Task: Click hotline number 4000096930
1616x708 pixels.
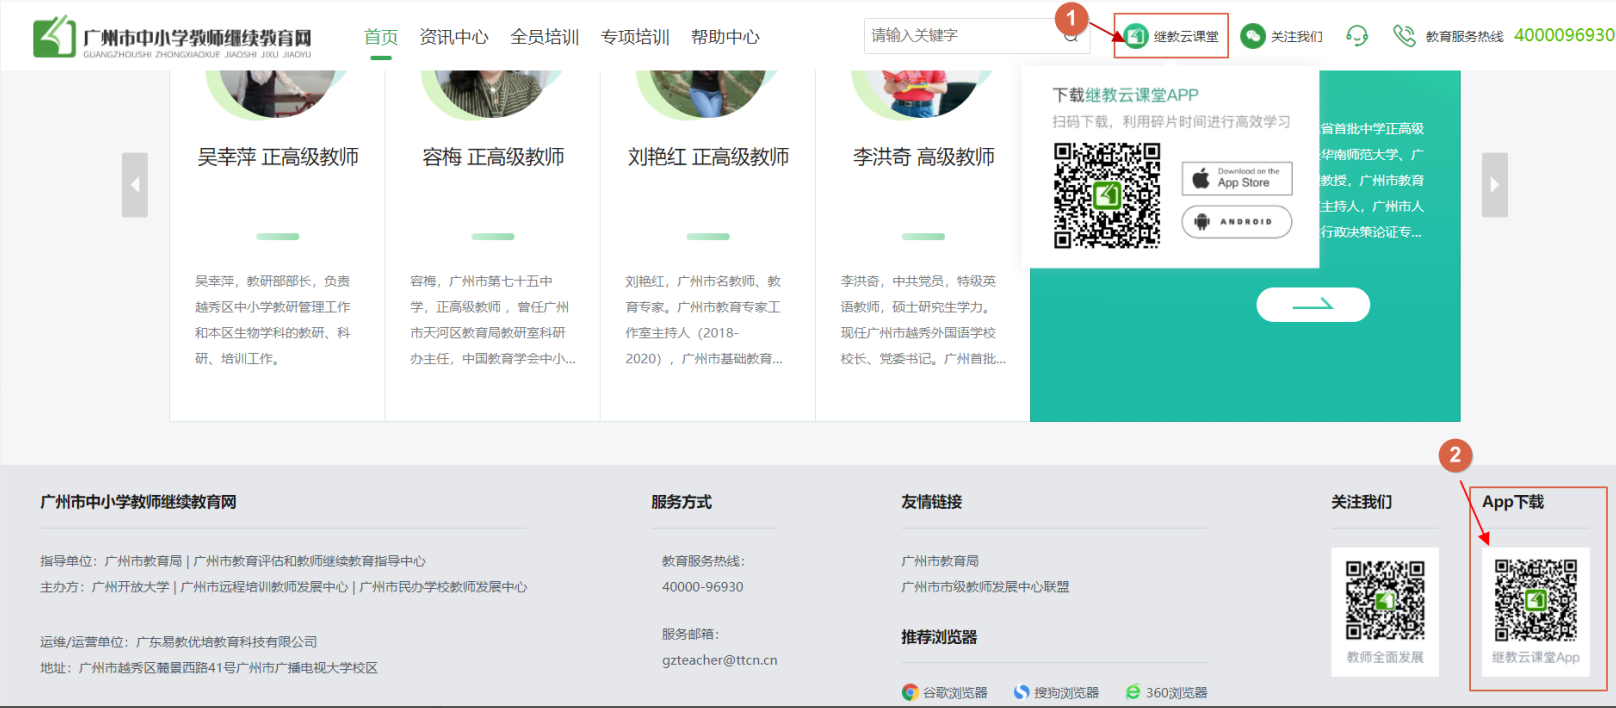Action: 1564,35
